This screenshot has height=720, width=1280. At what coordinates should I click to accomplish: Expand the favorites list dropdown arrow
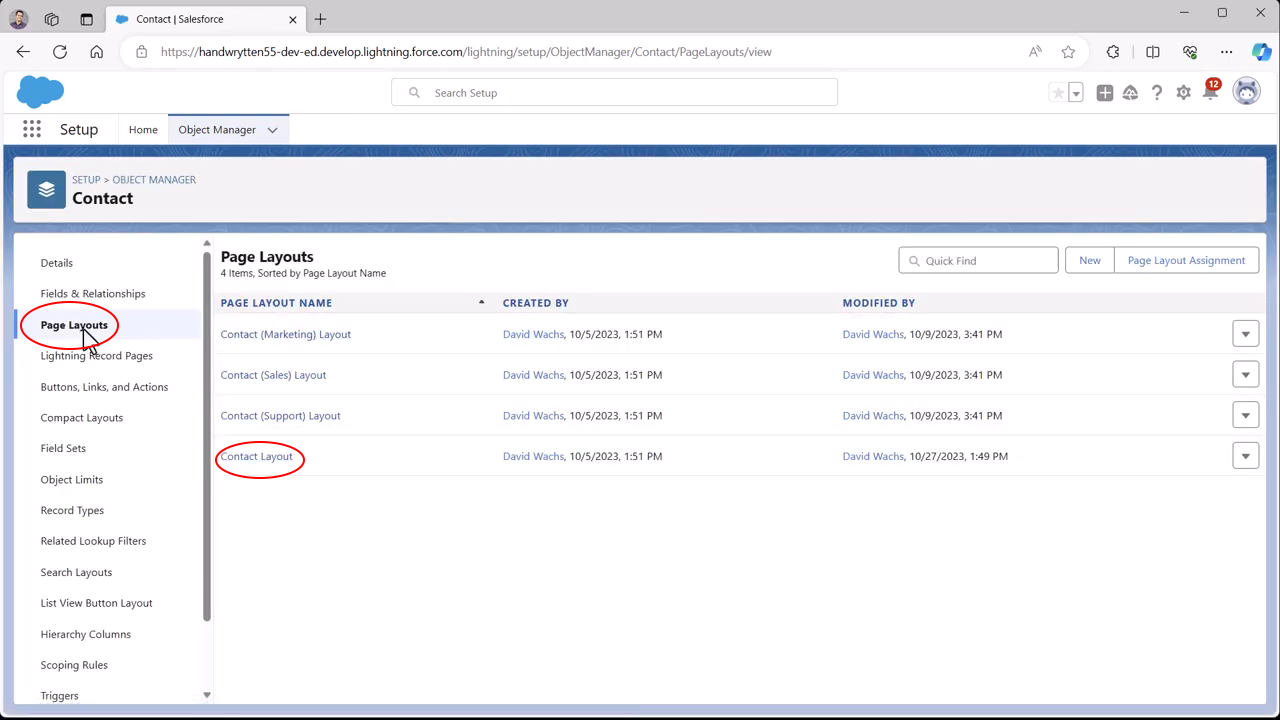tap(1076, 93)
